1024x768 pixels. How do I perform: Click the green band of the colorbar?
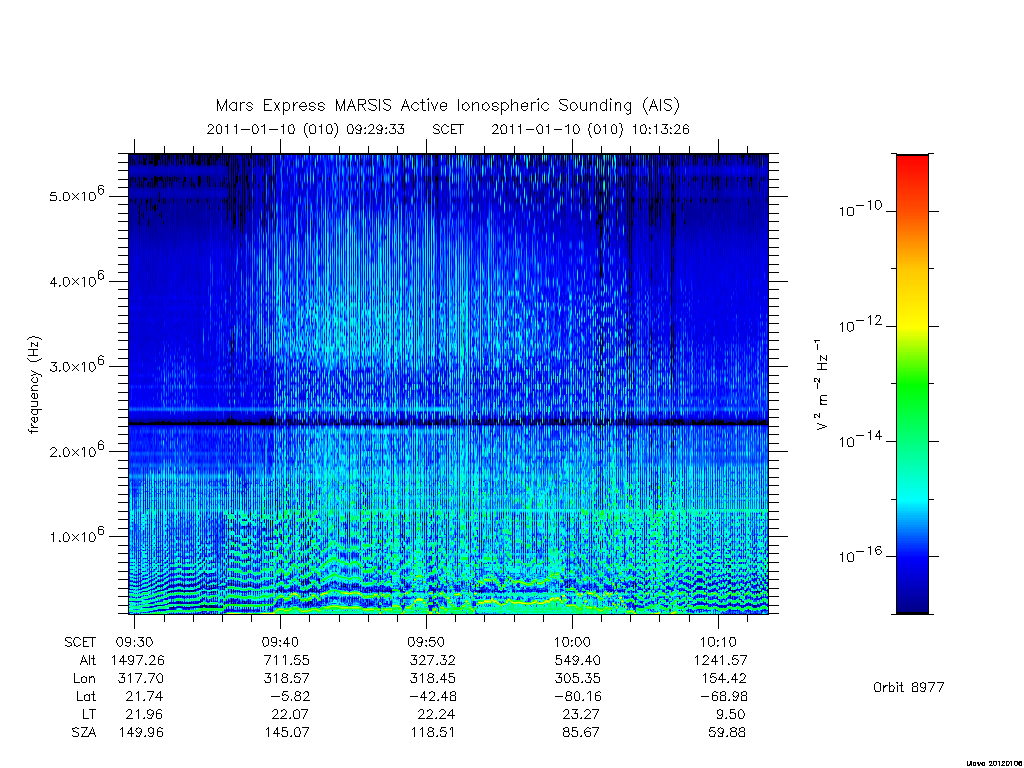[x=912, y=385]
